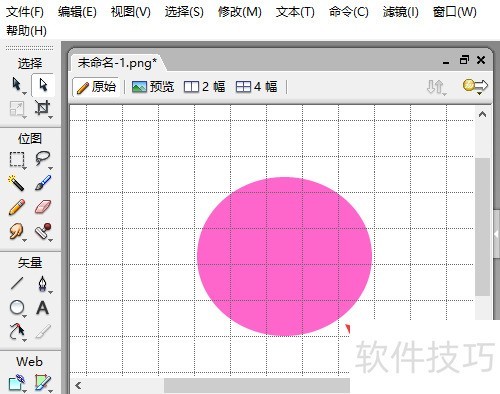Show the 2 幅 two-up view
The height and width of the screenshot is (394, 500).
pos(205,87)
